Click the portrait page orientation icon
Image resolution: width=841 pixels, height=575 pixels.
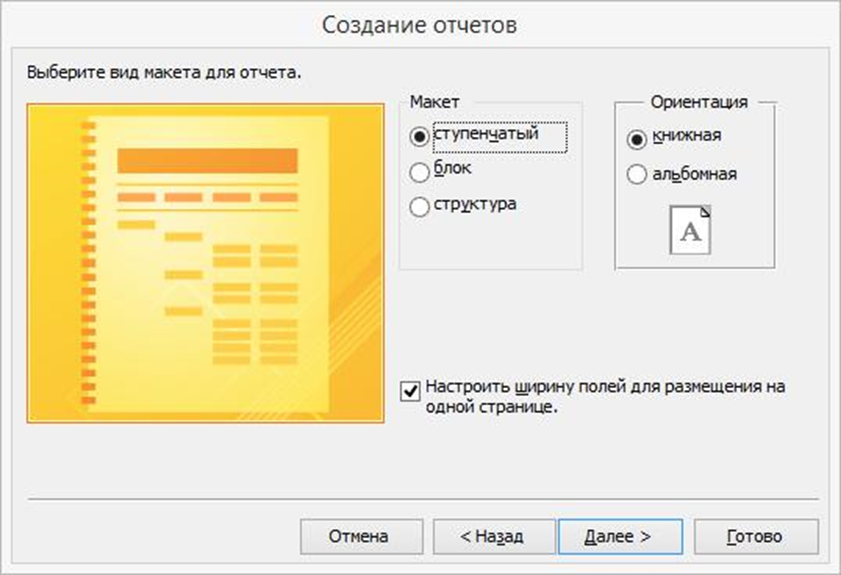coord(690,230)
